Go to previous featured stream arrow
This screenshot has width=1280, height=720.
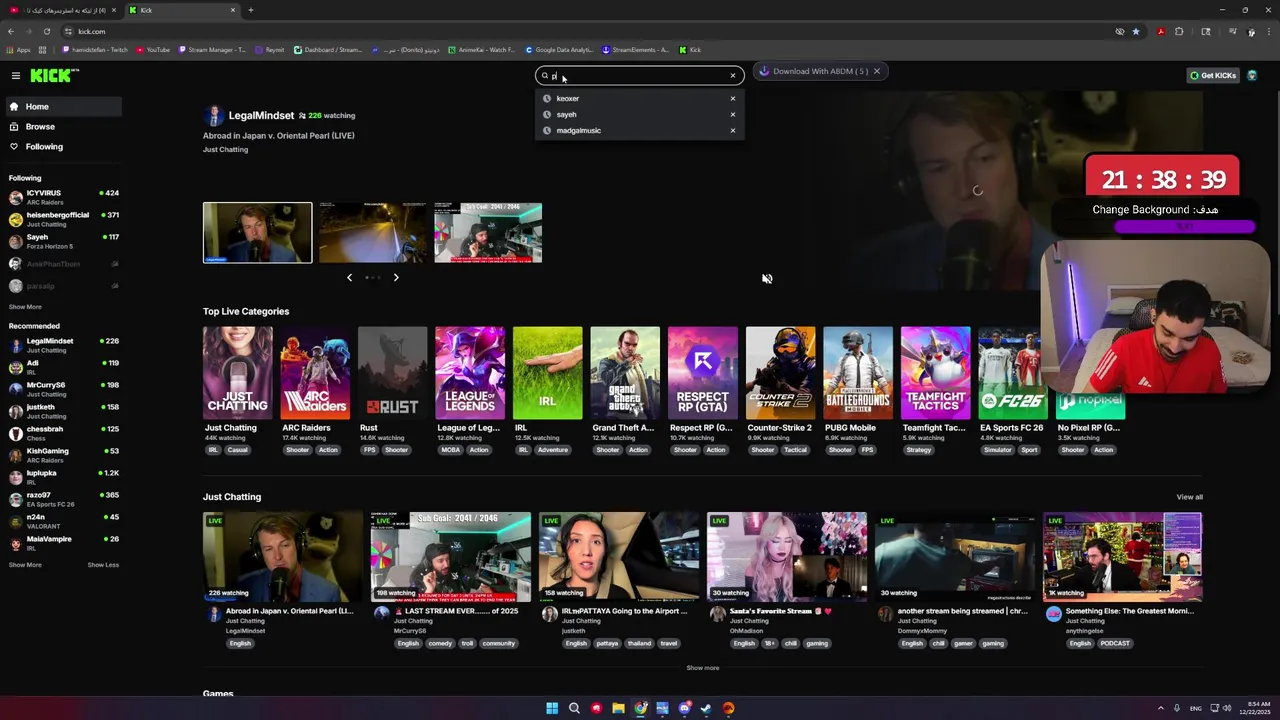pos(349,277)
